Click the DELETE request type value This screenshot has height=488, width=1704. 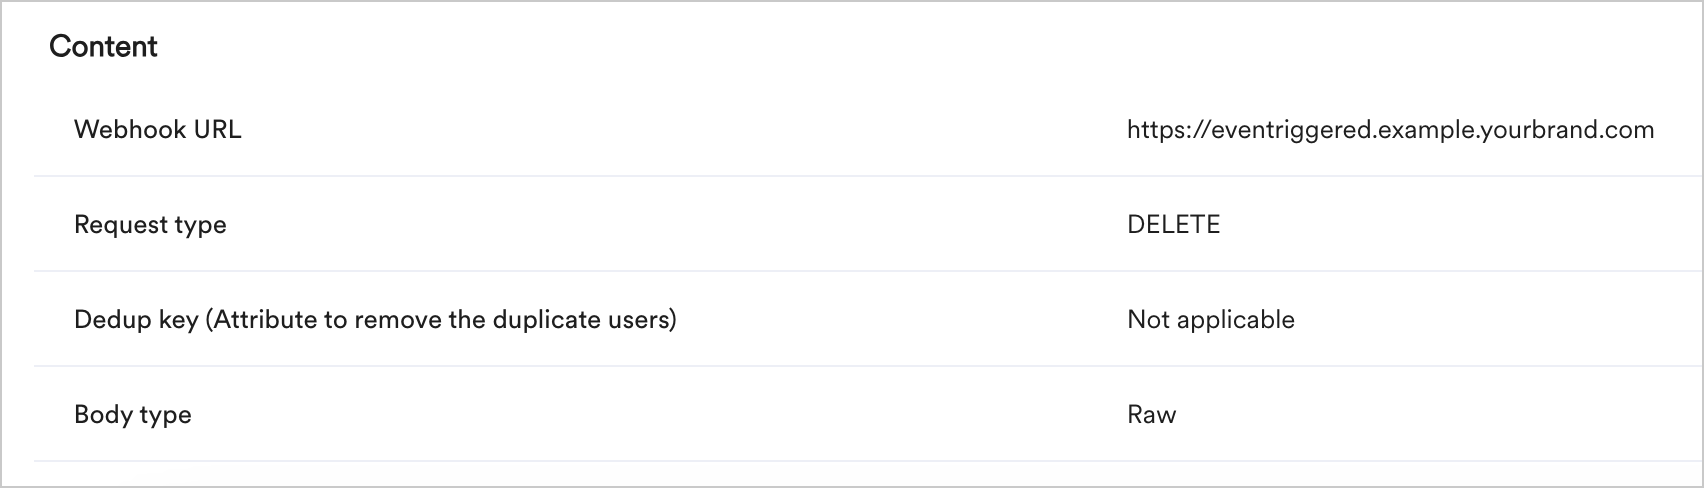(x=1173, y=225)
